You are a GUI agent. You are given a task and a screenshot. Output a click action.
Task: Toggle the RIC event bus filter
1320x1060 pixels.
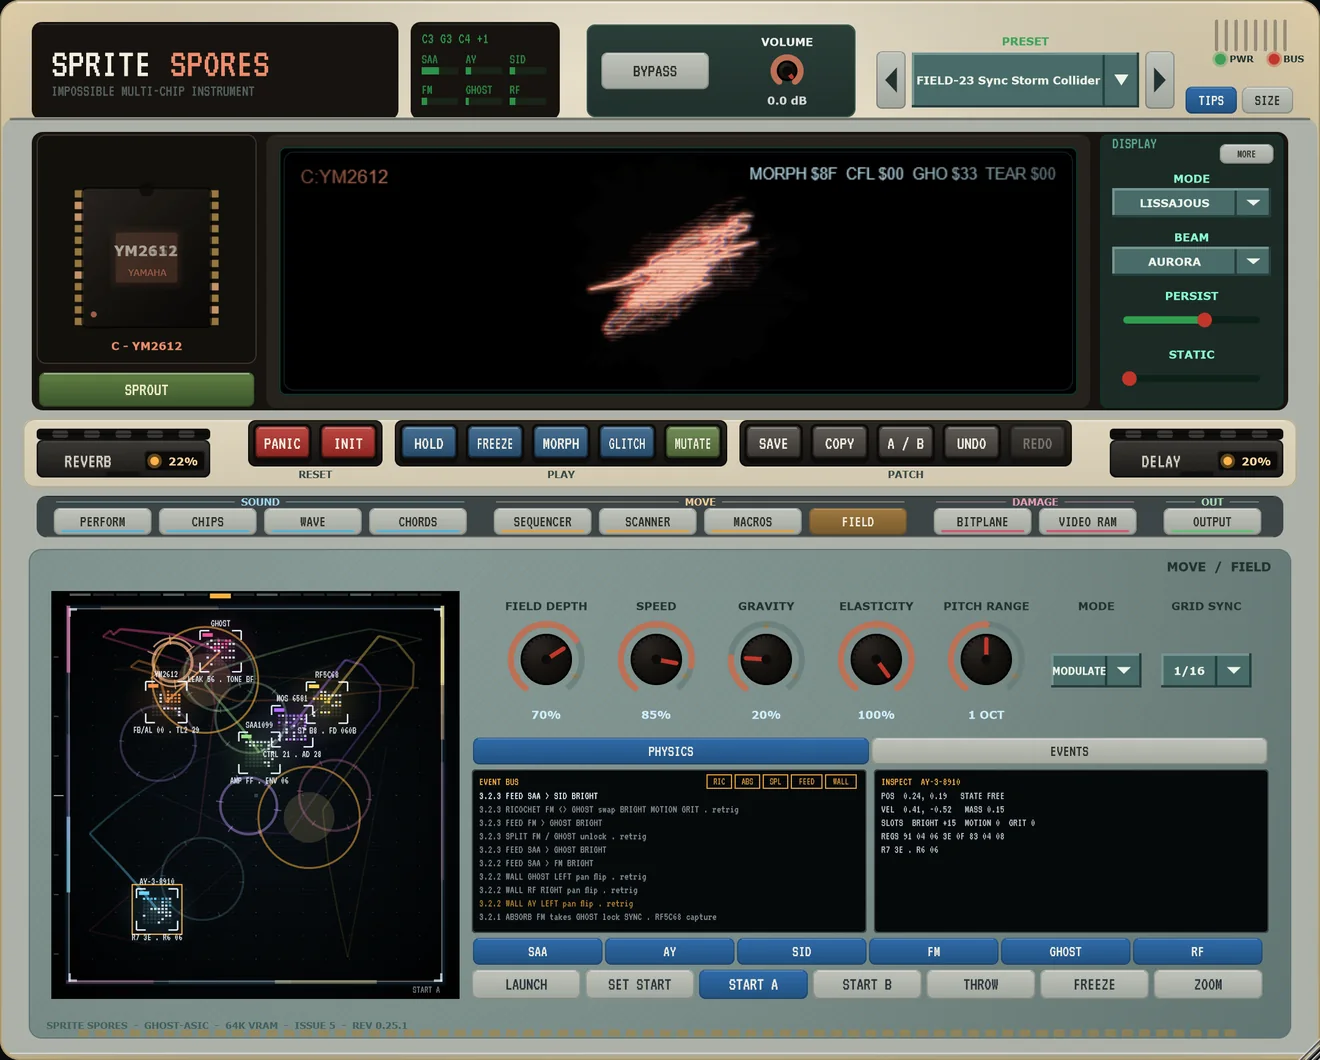(719, 782)
